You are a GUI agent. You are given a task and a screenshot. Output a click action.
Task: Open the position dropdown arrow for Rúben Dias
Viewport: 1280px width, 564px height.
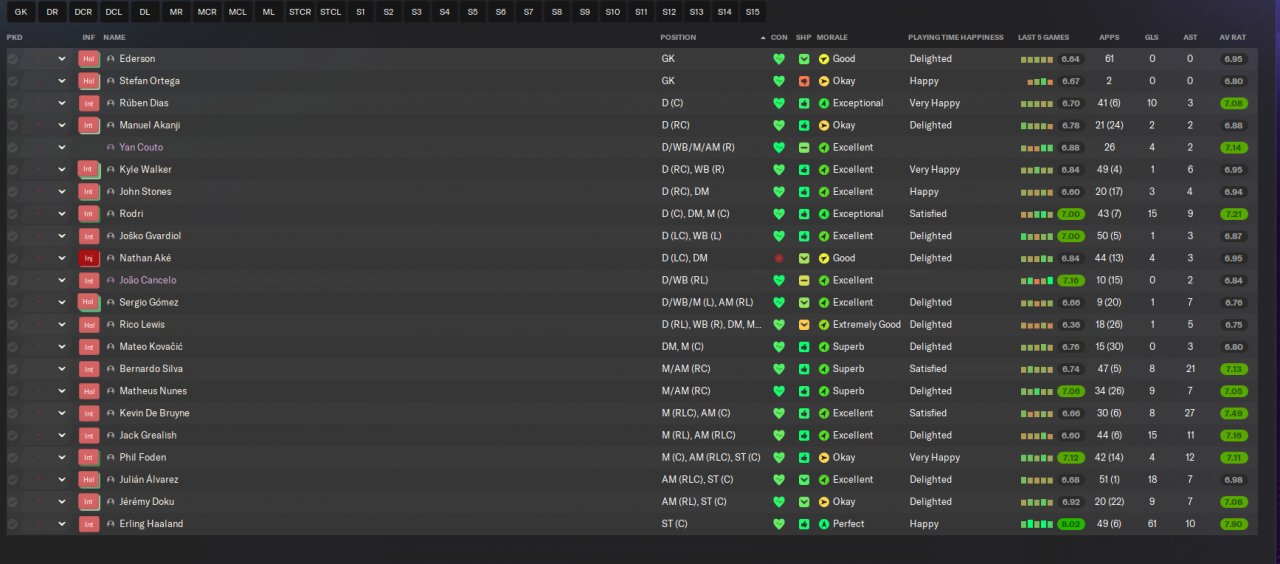pyautogui.click(x=62, y=103)
